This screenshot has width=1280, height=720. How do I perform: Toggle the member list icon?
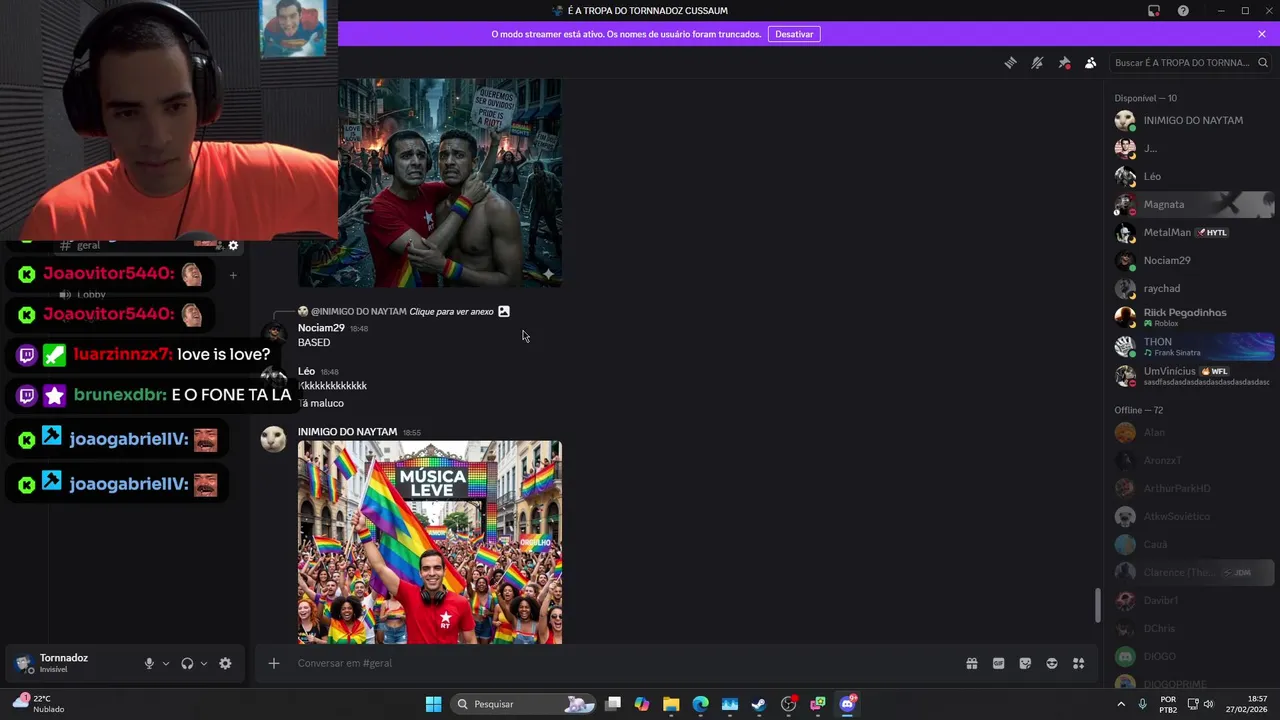click(1091, 63)
